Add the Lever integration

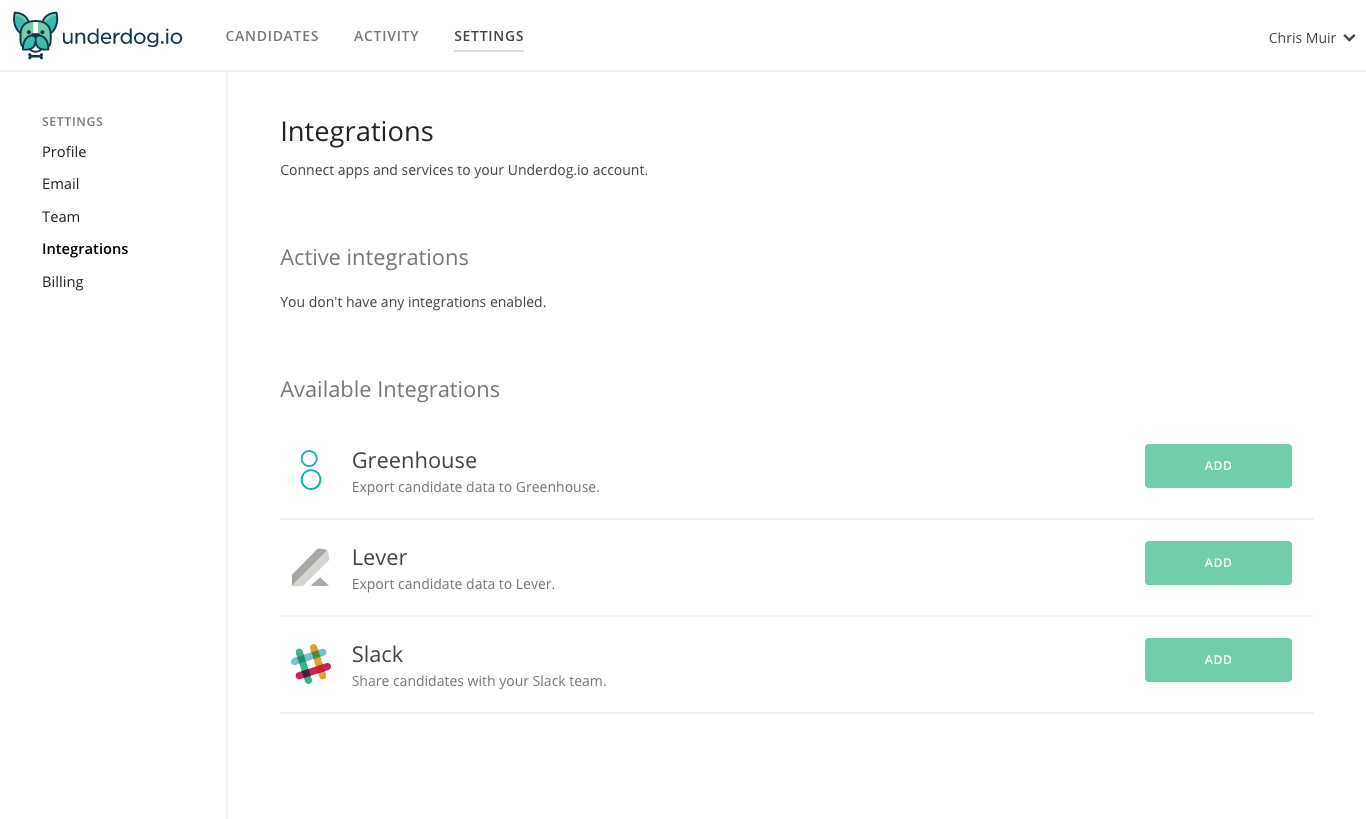1218,563
